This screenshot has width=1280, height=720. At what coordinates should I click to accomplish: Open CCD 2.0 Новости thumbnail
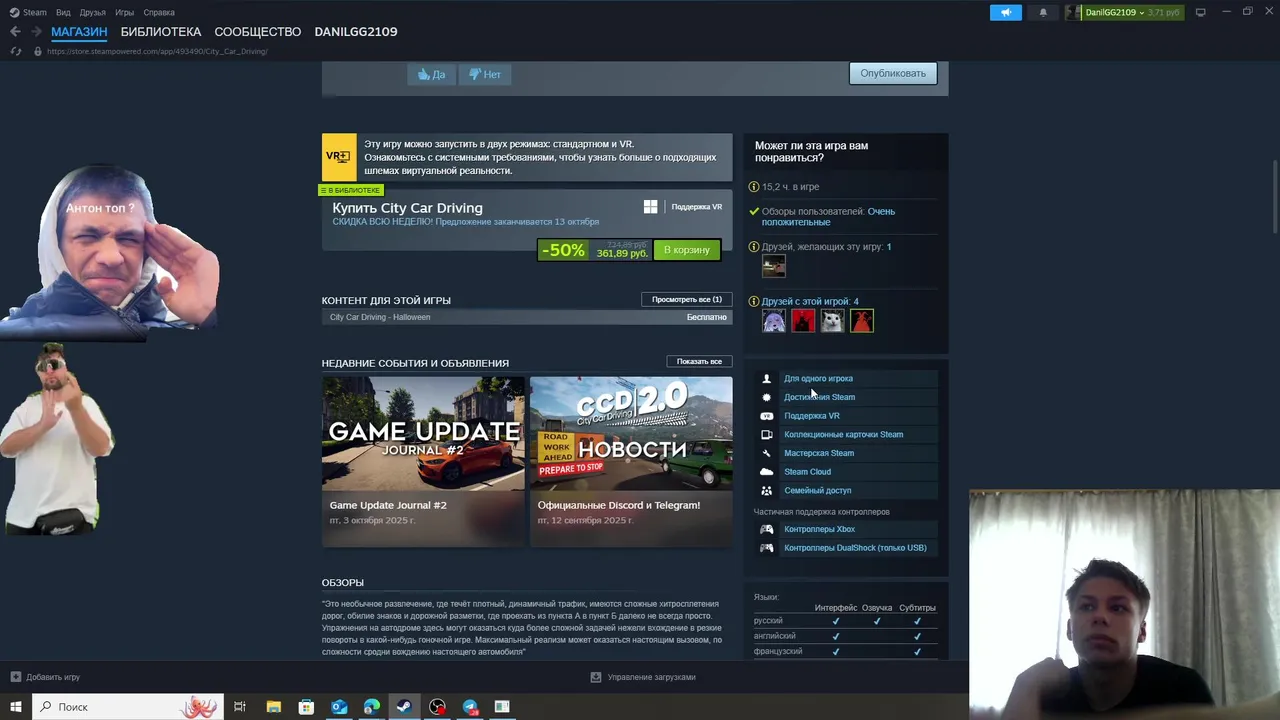631,433
